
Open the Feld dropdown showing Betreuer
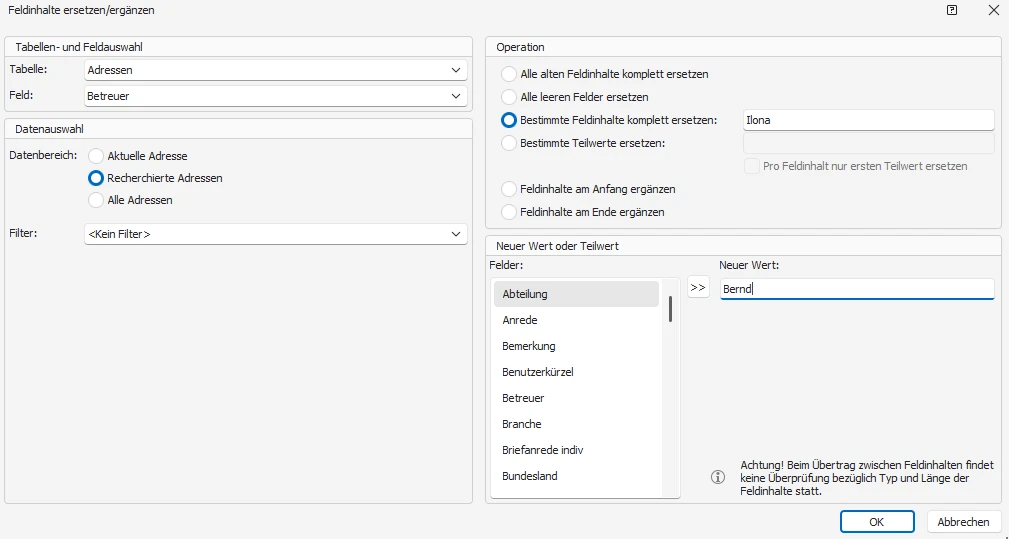tap(275, 96)
